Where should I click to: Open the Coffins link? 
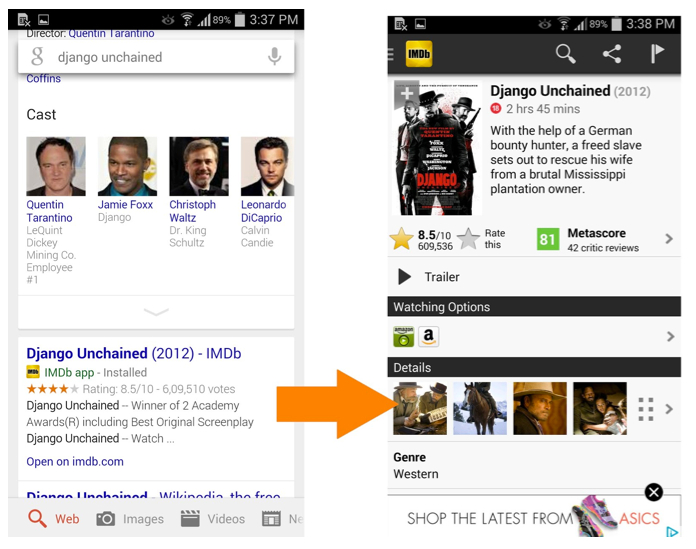tap(44, 79)
